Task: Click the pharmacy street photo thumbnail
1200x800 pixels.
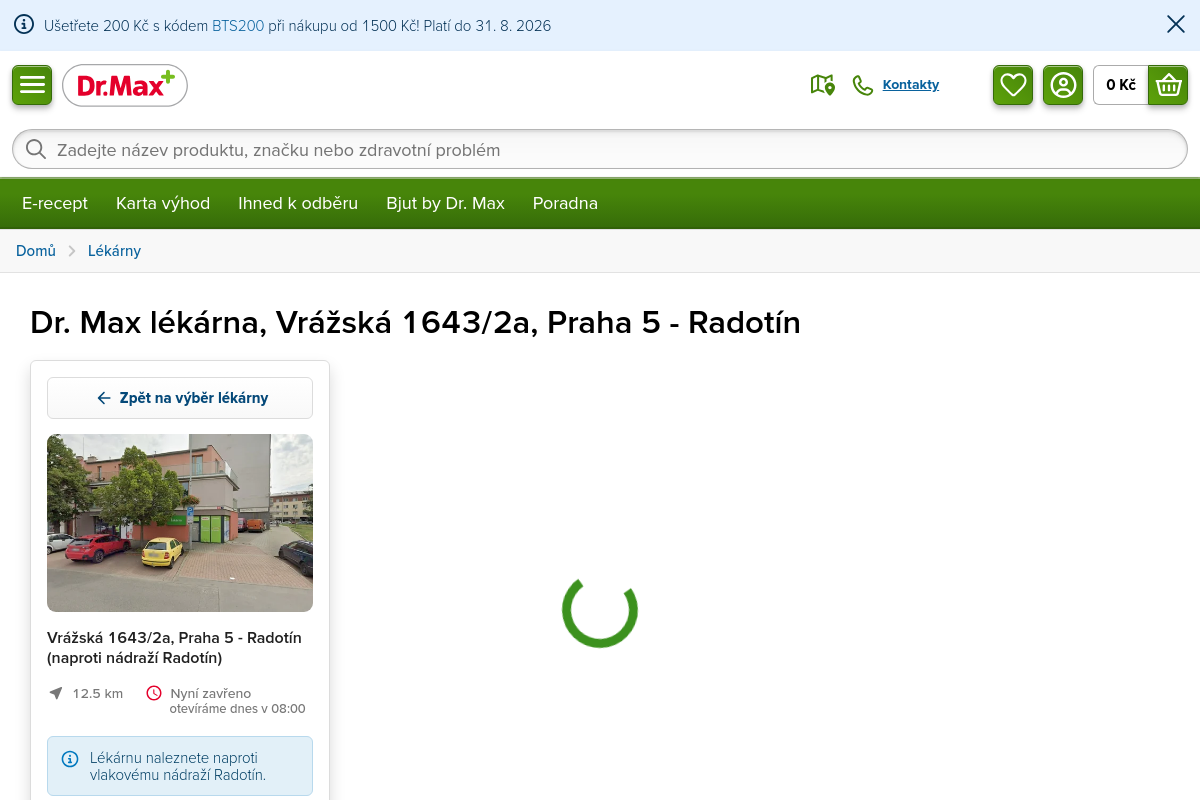Action: (180, 523)
